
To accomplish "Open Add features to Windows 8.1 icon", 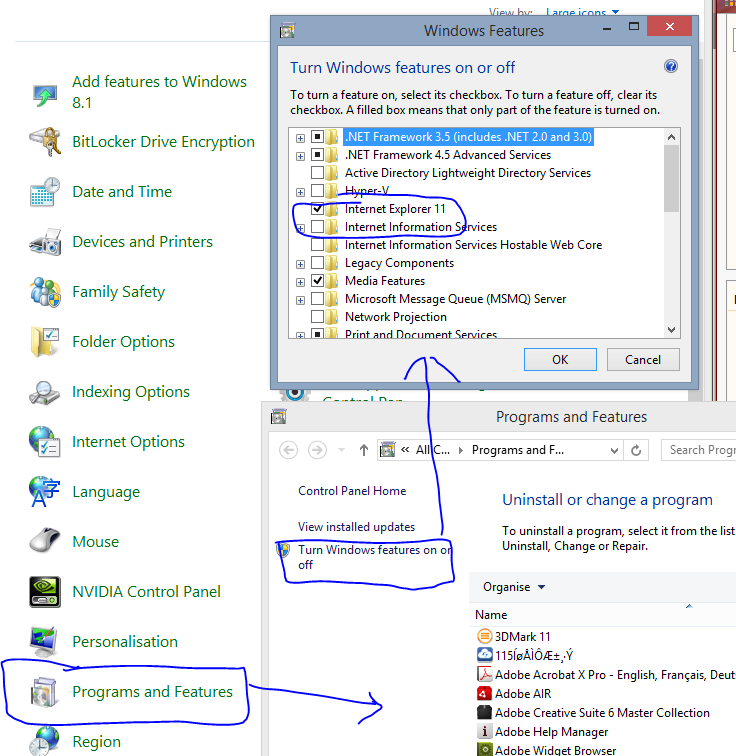I will pyautogui.click(x=45, y=94).
